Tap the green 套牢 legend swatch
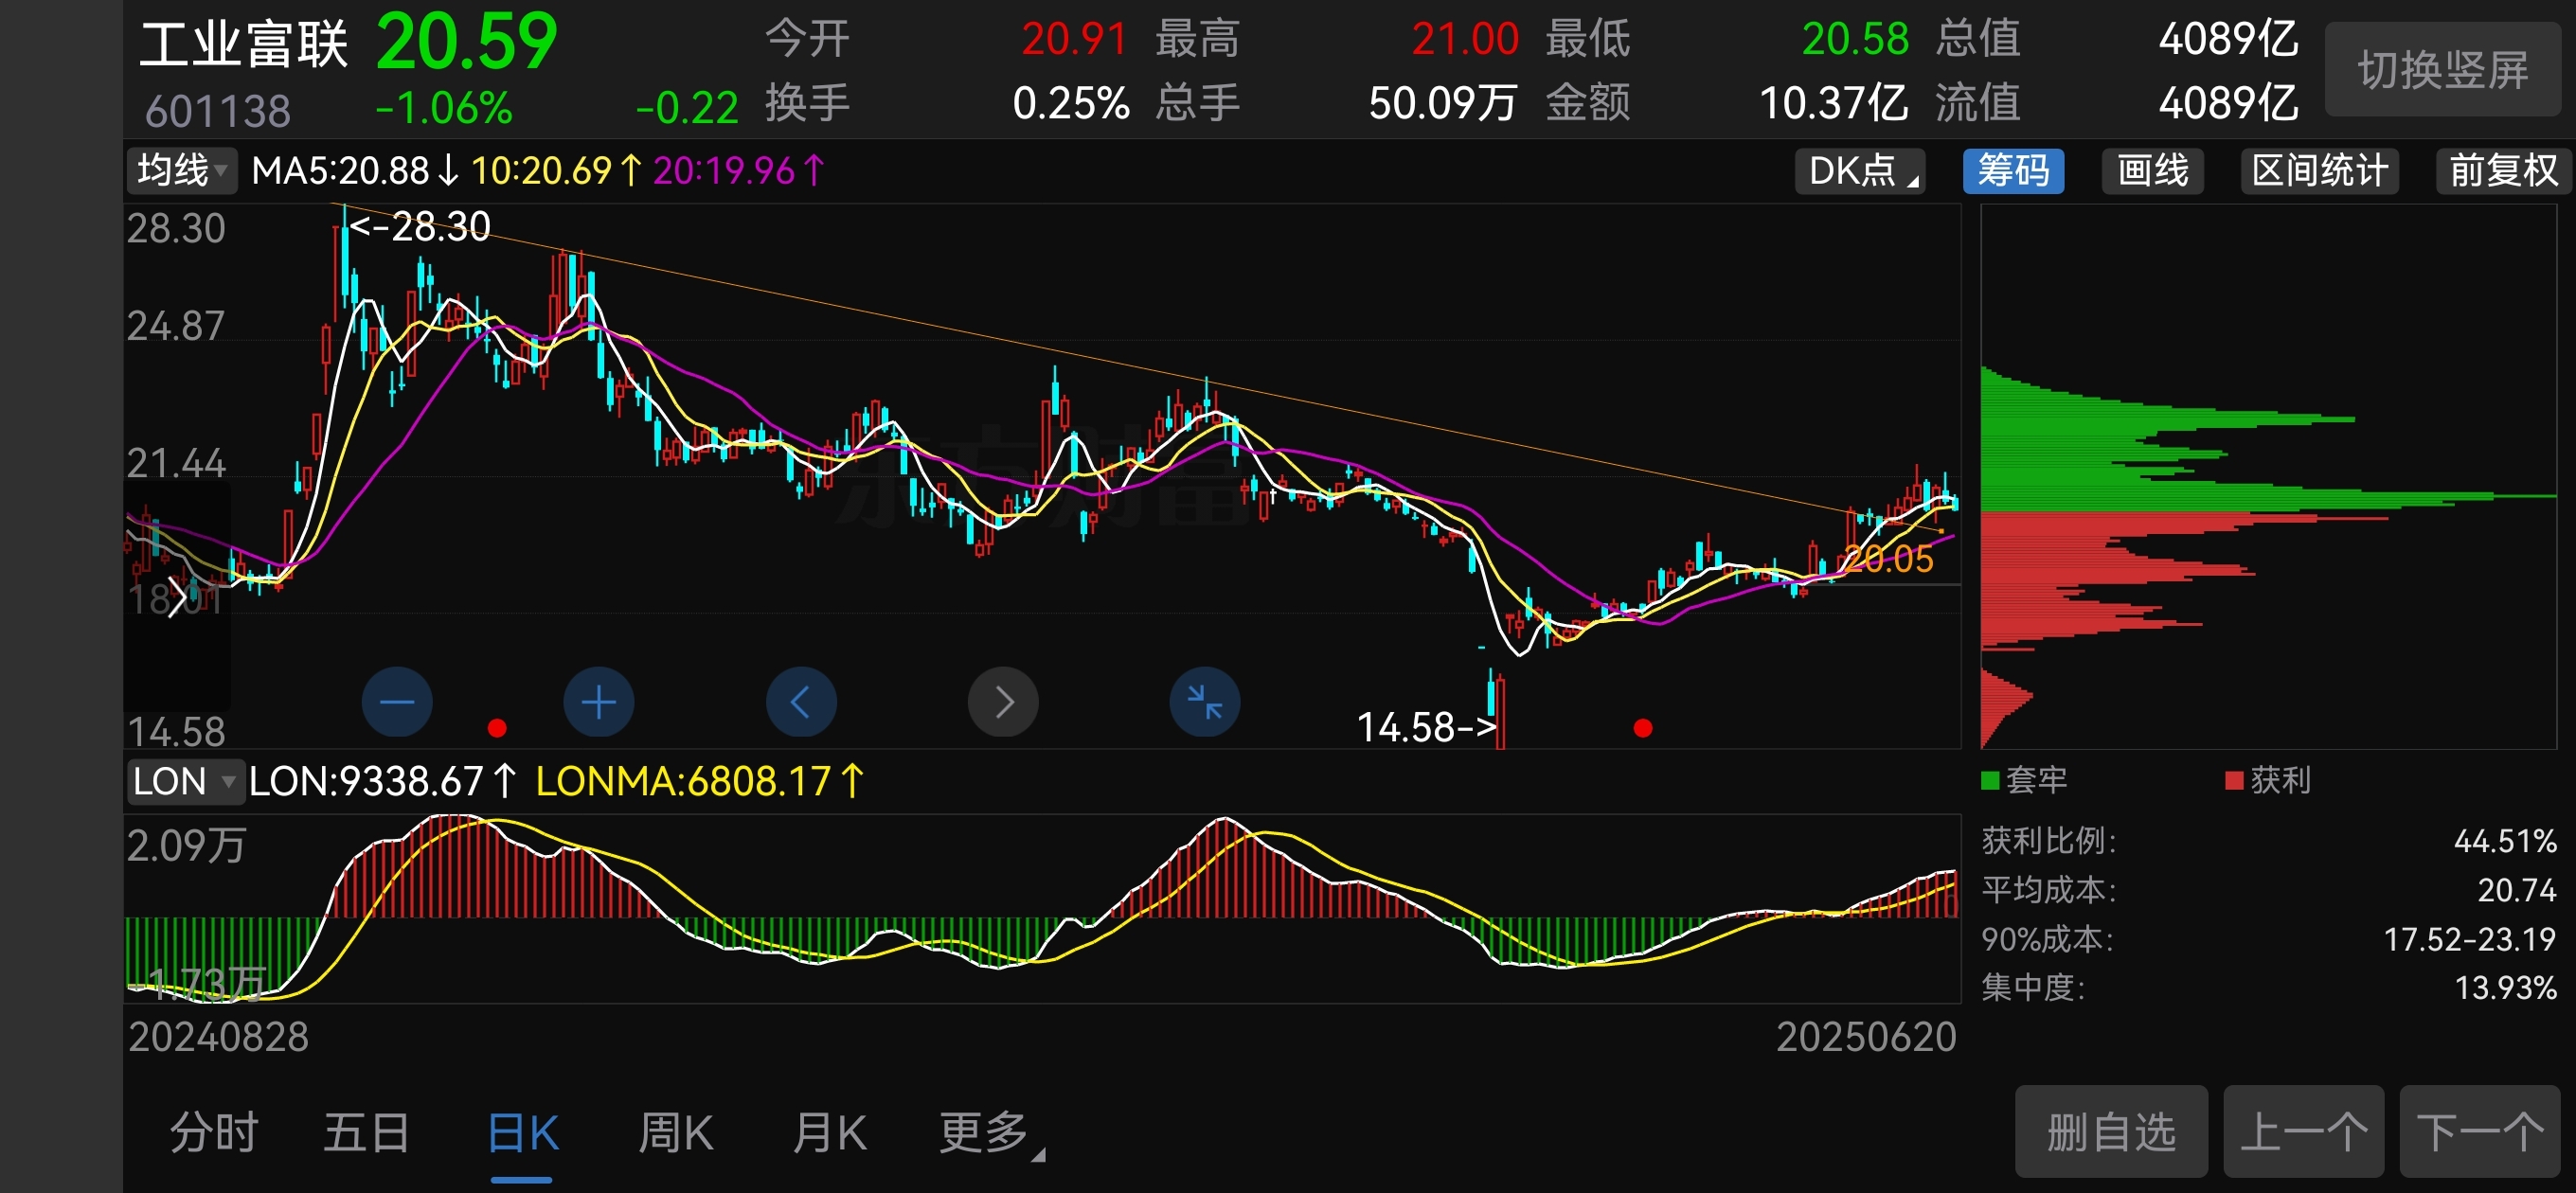 pyautogui.click(x=1990, y=780)
